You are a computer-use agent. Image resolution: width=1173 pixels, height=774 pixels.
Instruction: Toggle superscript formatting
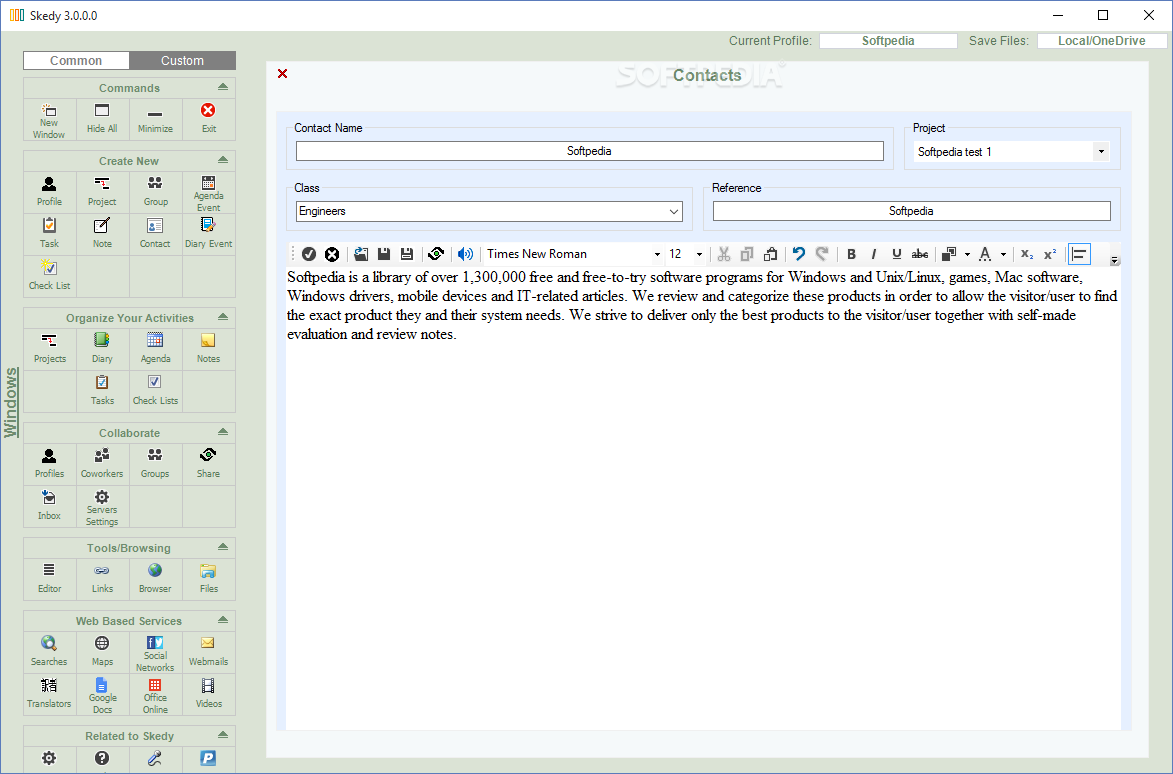pos(1050,254)
